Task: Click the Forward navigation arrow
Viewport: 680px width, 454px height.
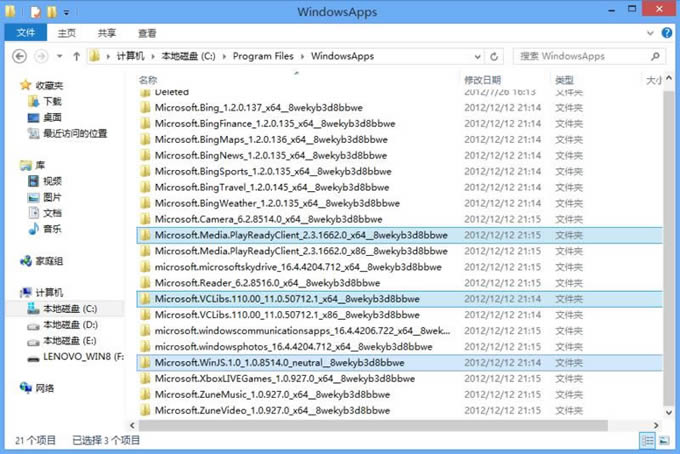Action: [41, 56]
